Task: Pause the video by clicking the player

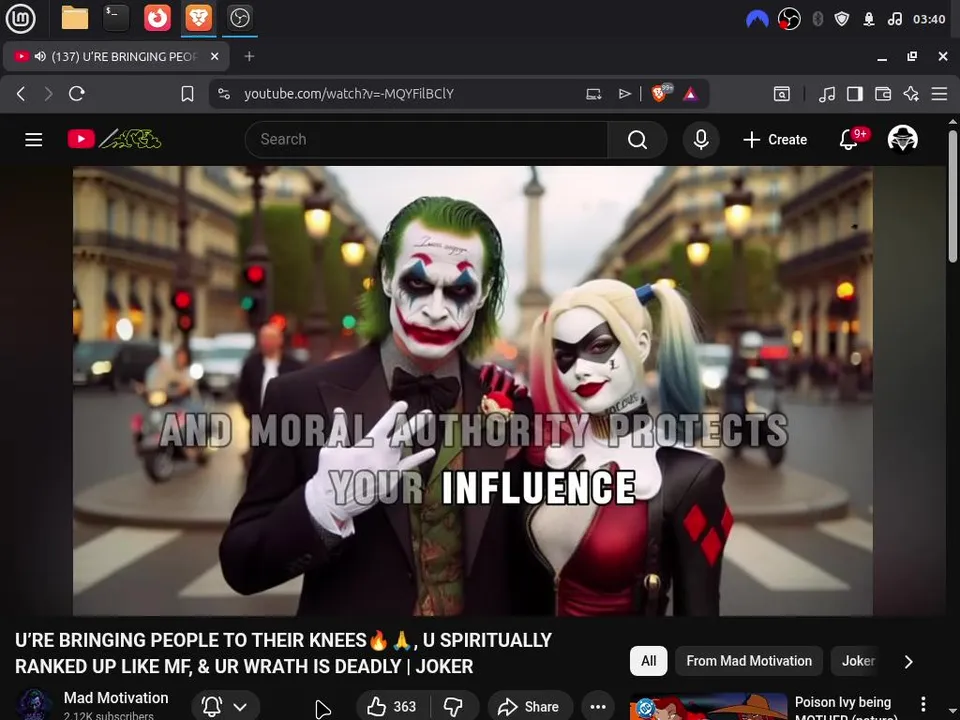Action: [x=473, y=391]
